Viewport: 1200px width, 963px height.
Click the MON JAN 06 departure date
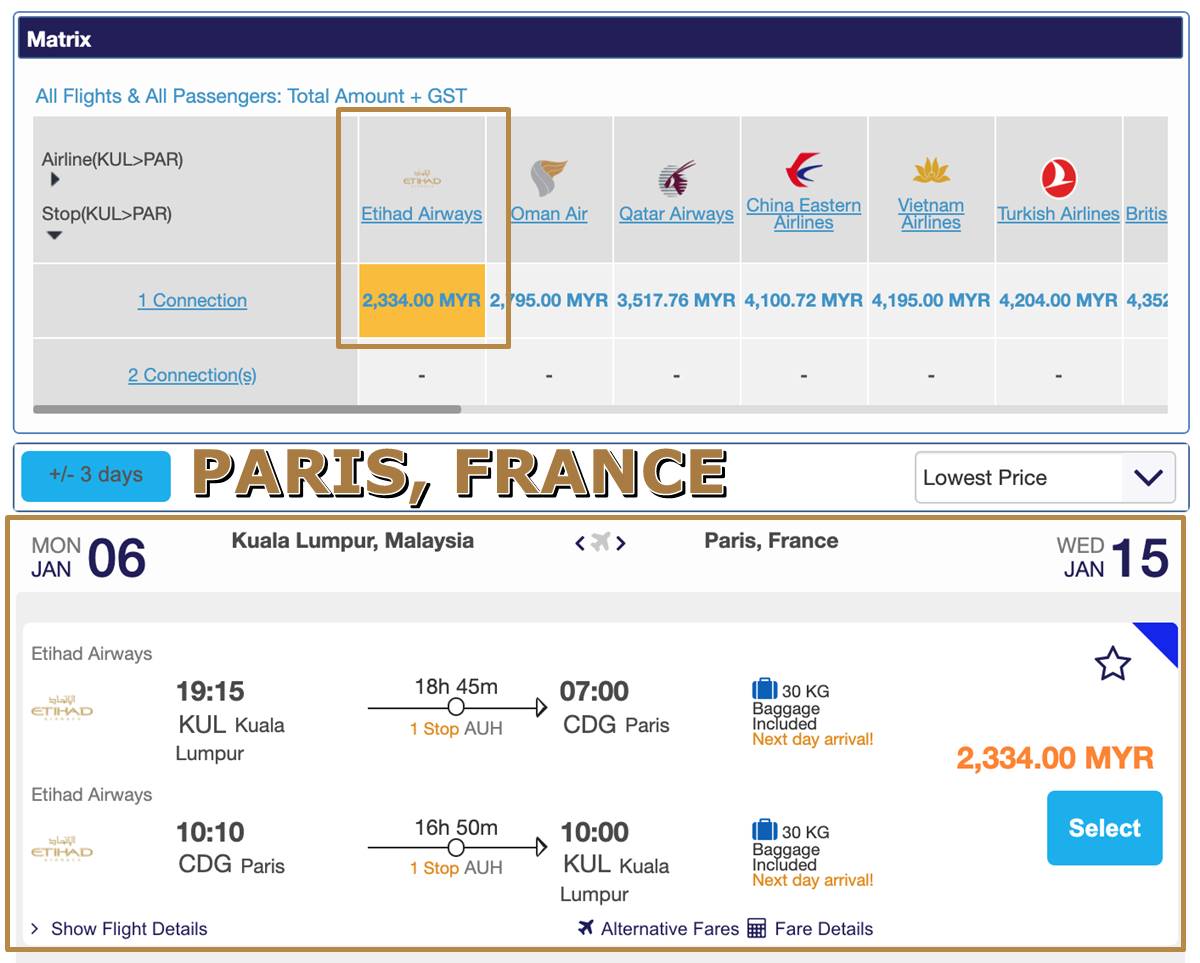pos(88,558)
